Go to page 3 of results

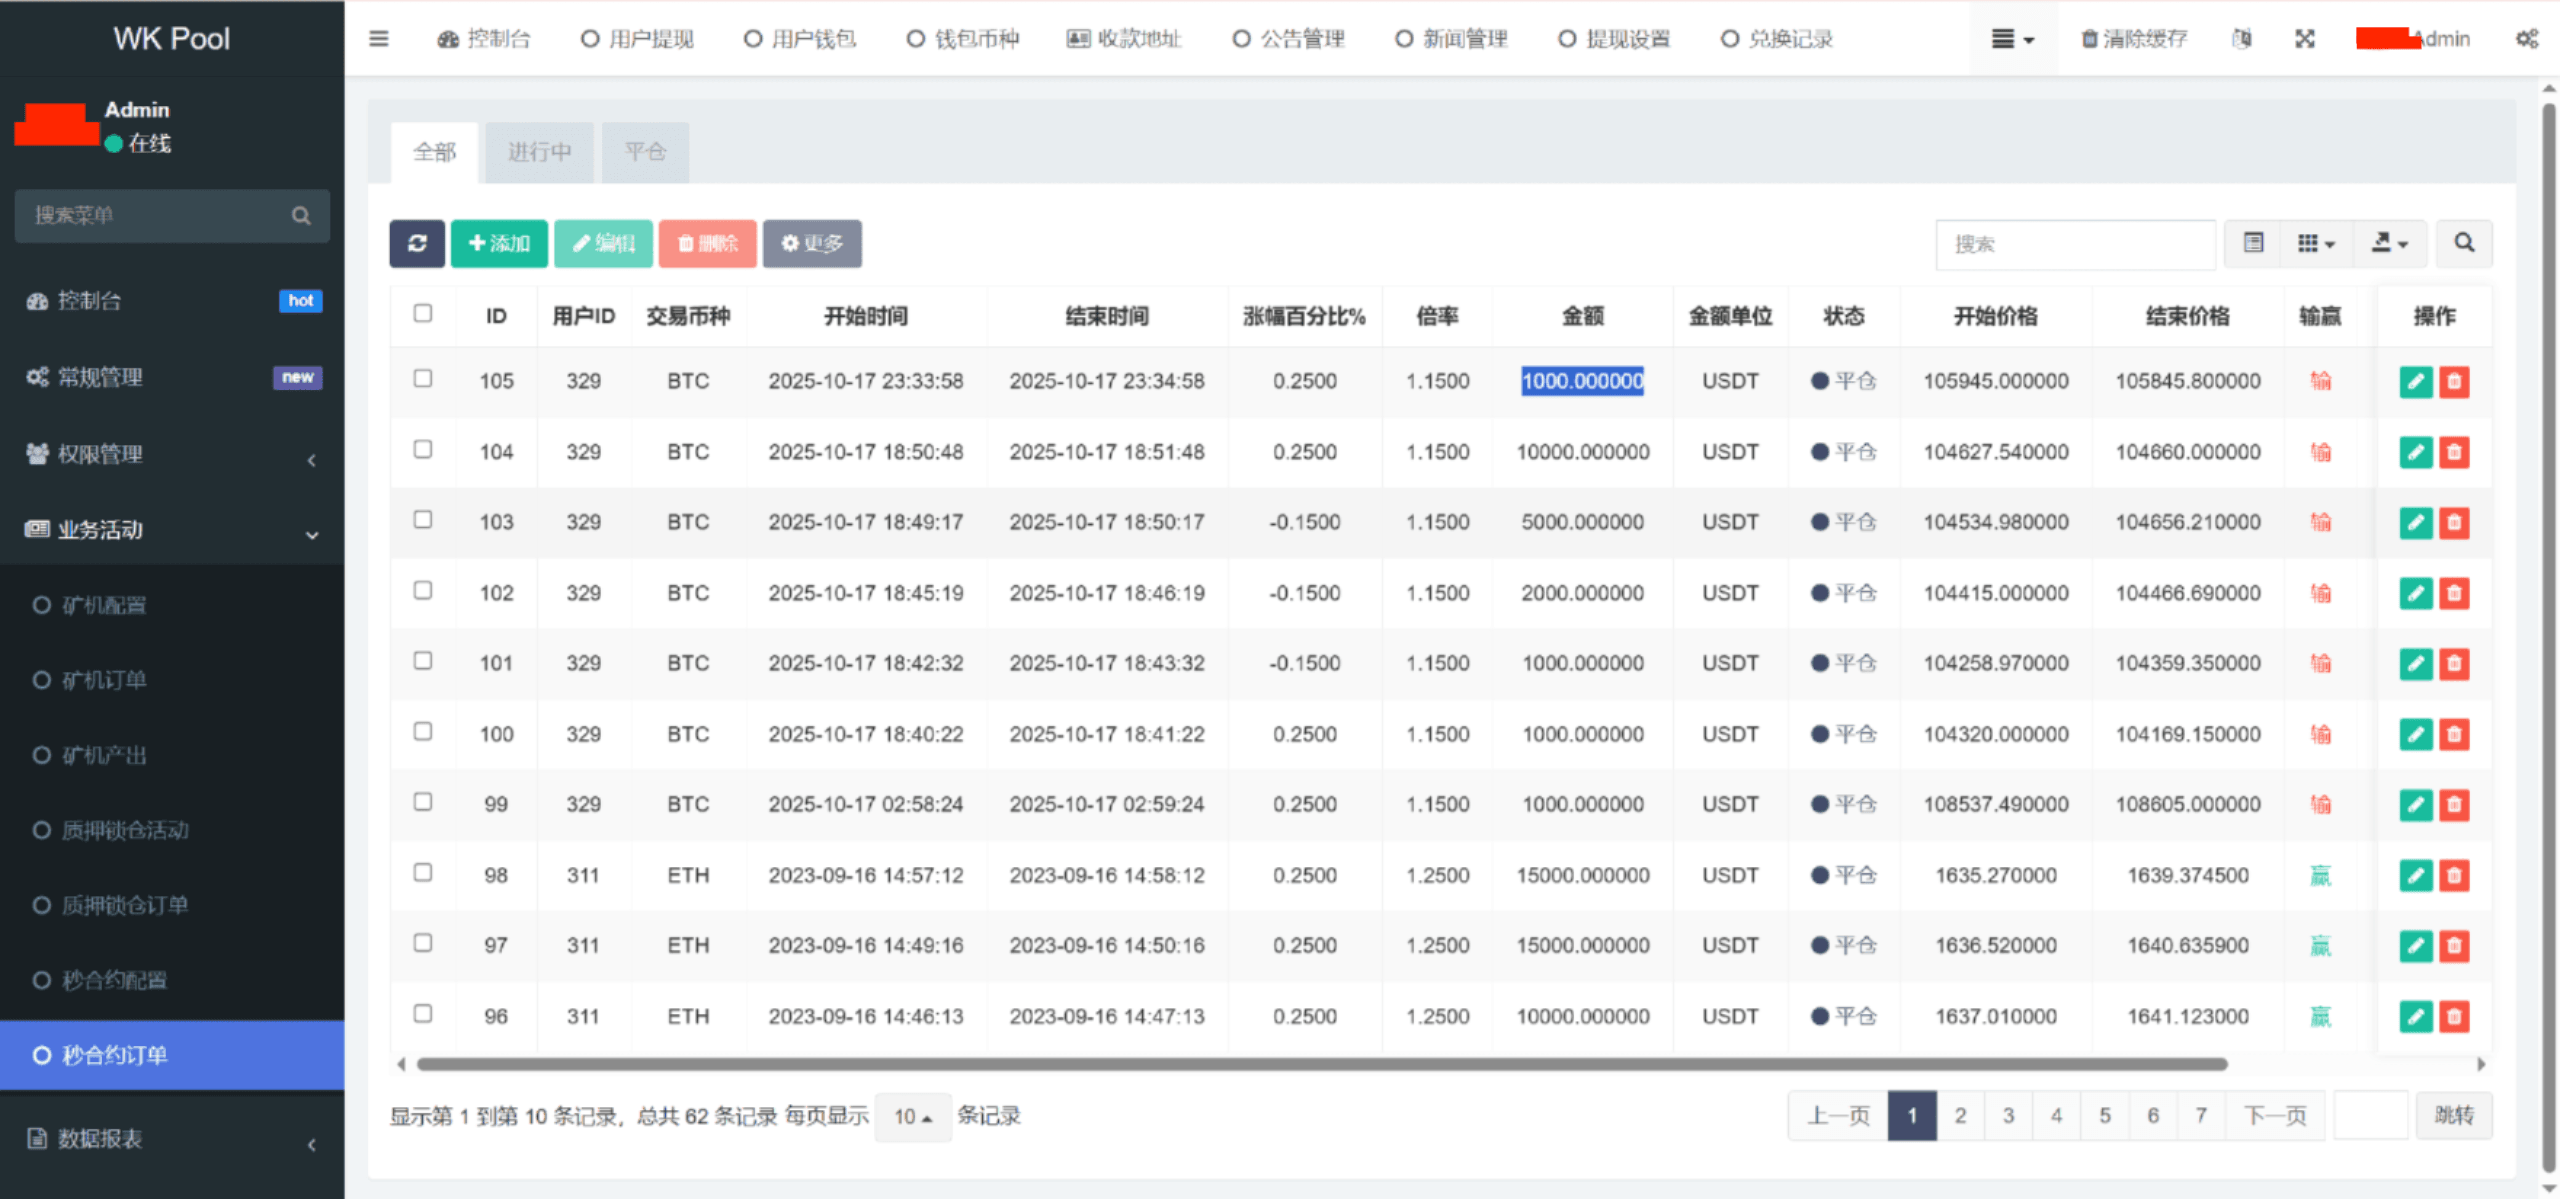pyautogui.click(x=2008, y=1115)
